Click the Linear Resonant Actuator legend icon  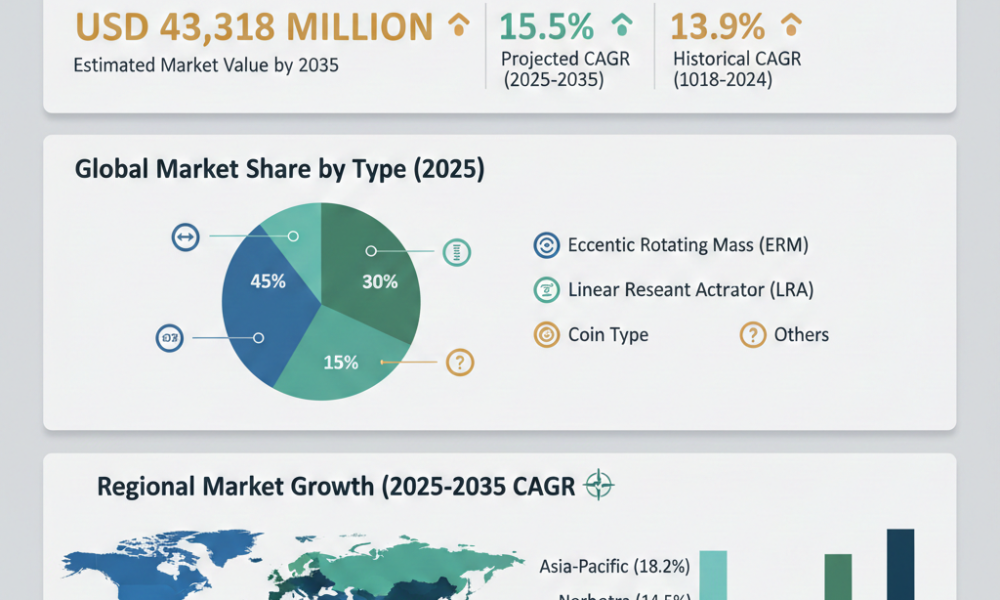(547, 289)
